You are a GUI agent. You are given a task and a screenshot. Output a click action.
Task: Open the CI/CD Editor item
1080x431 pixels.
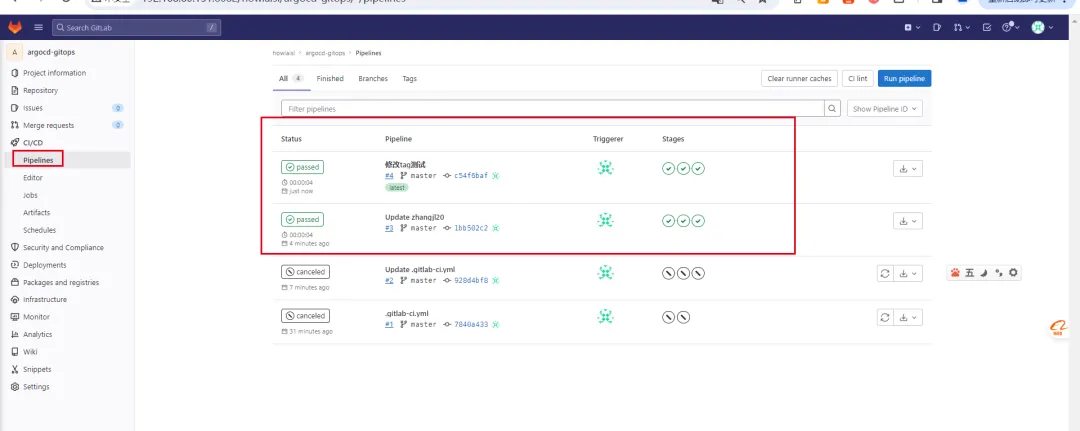pos(33,178)
